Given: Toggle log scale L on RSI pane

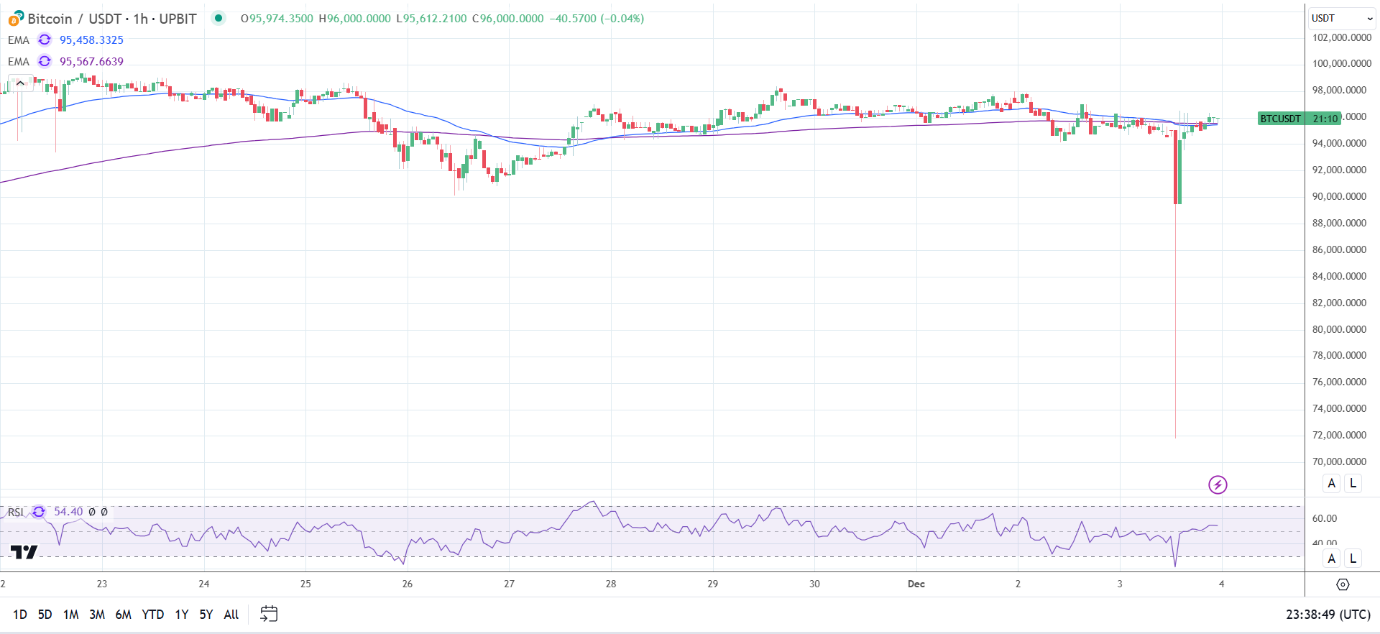Looking at the screenshot, I should coord(1353,559).
